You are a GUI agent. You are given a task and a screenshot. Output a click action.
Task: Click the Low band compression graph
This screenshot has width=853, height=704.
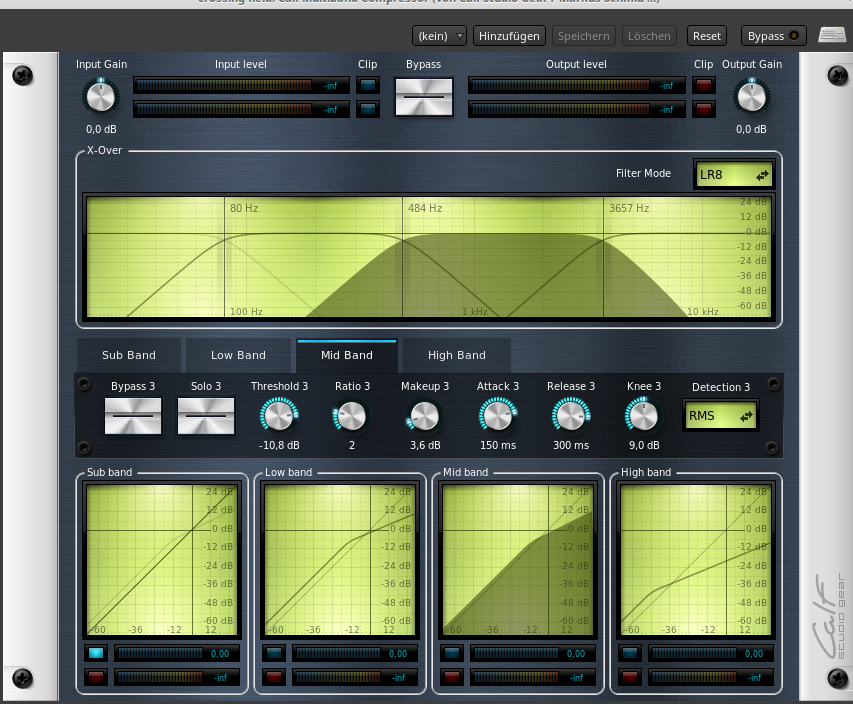point(340,560)
